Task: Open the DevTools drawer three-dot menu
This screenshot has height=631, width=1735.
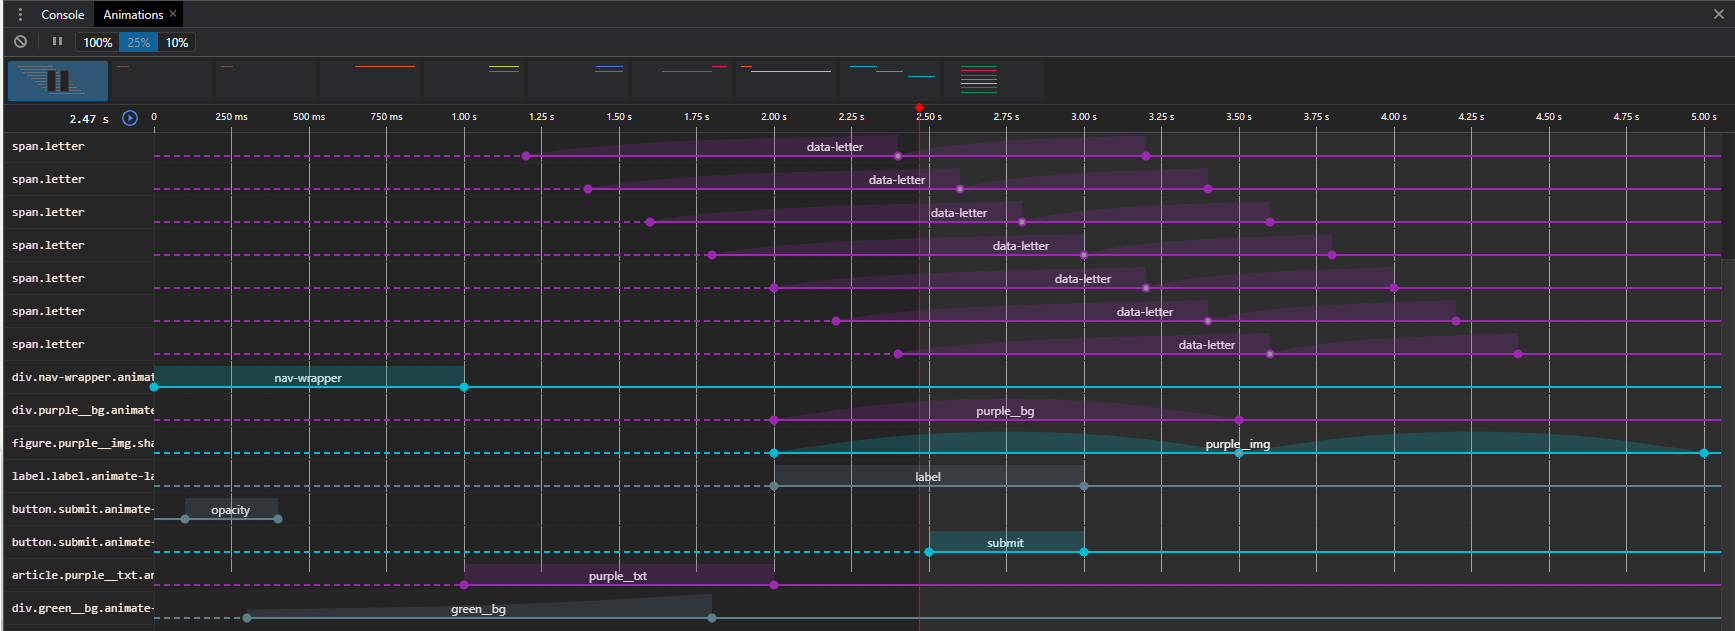Action: tap(20, 14)
